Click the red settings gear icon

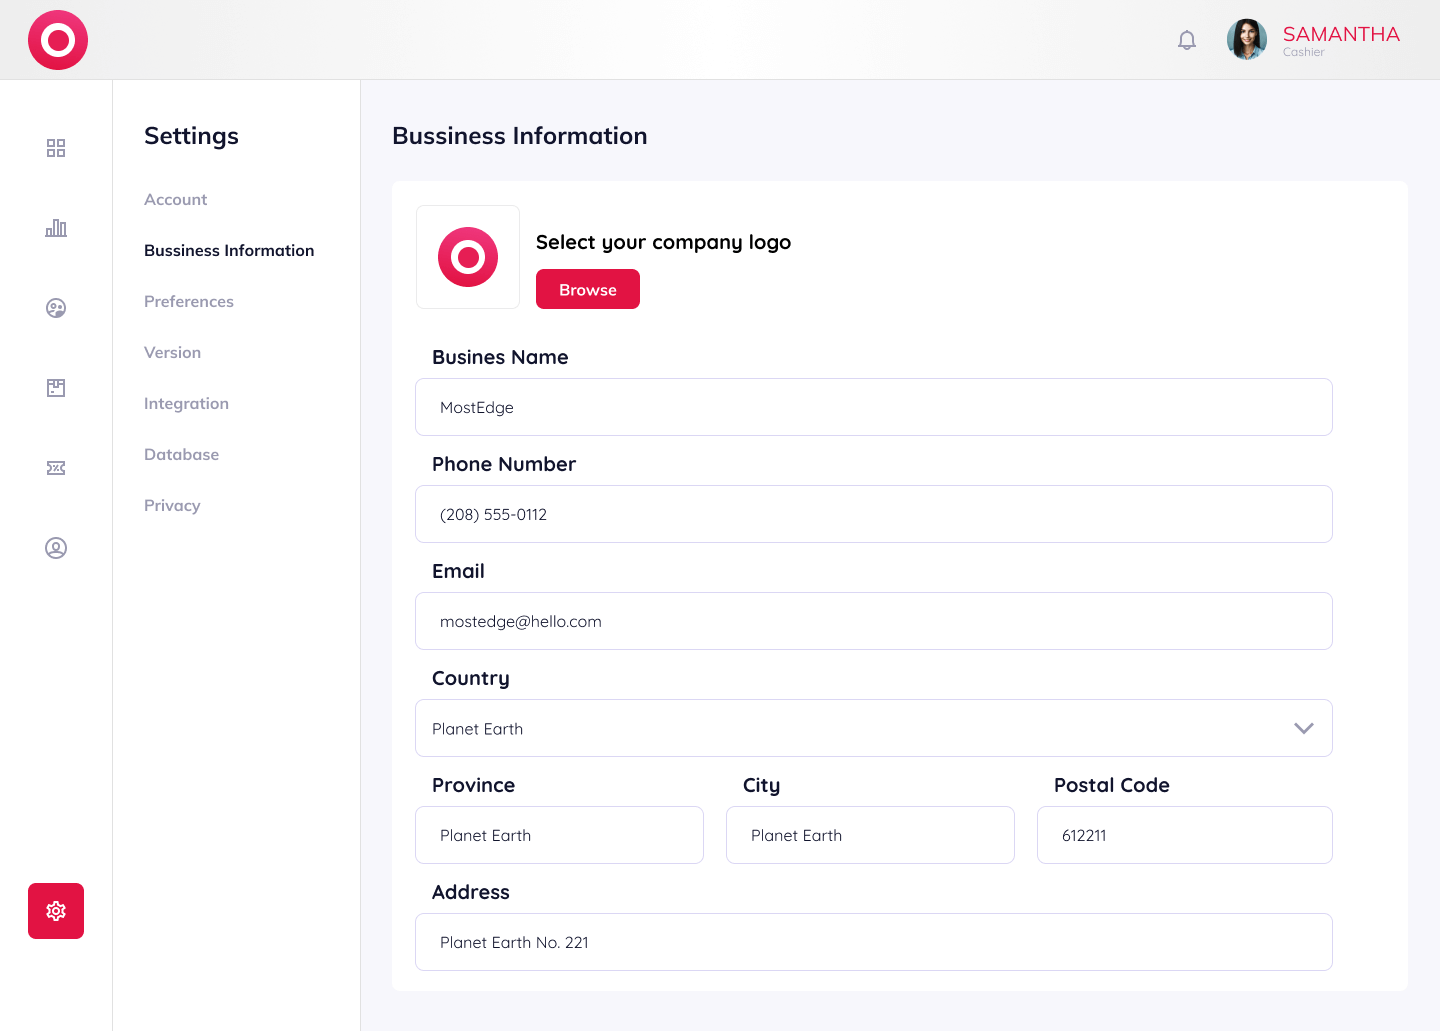[56, 911]
